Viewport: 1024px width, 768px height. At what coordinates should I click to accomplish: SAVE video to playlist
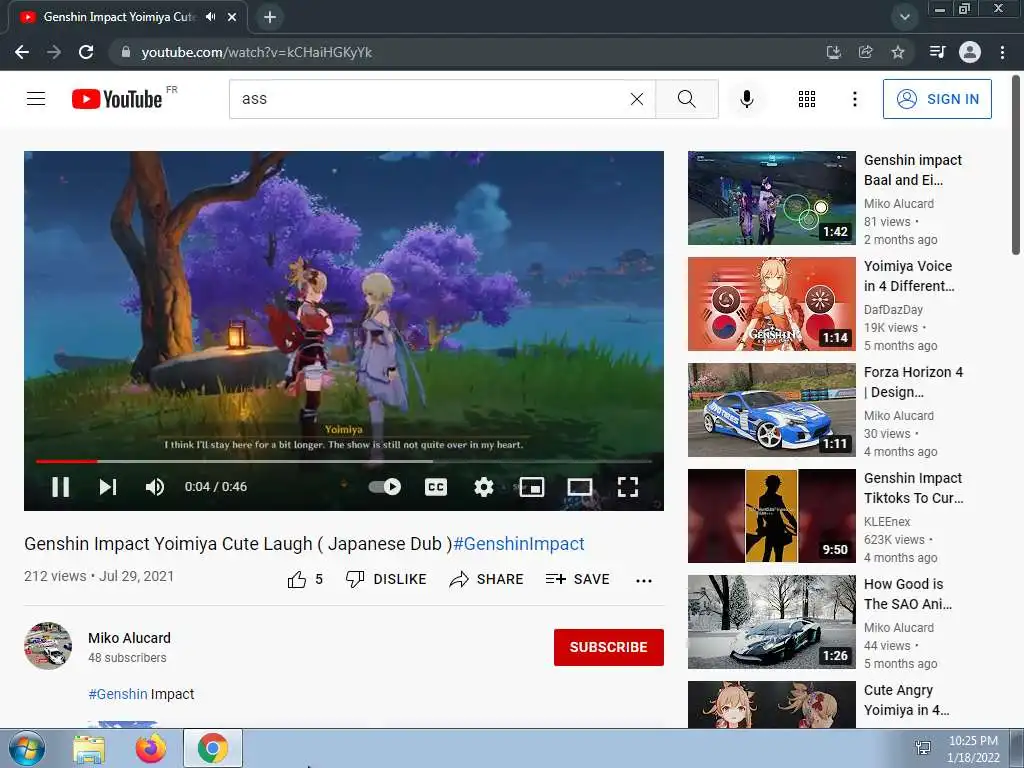coord(577,579)
